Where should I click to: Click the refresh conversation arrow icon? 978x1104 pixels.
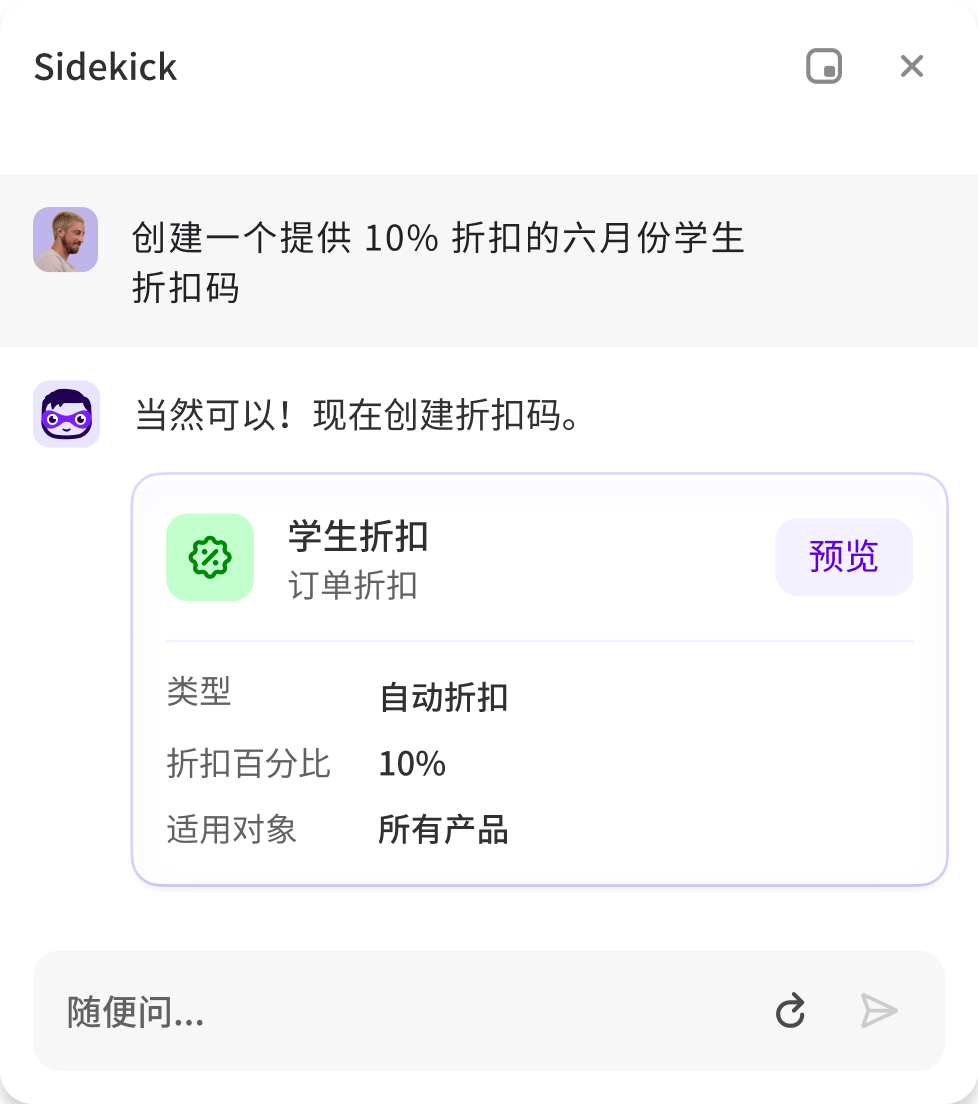[790, 1011]
